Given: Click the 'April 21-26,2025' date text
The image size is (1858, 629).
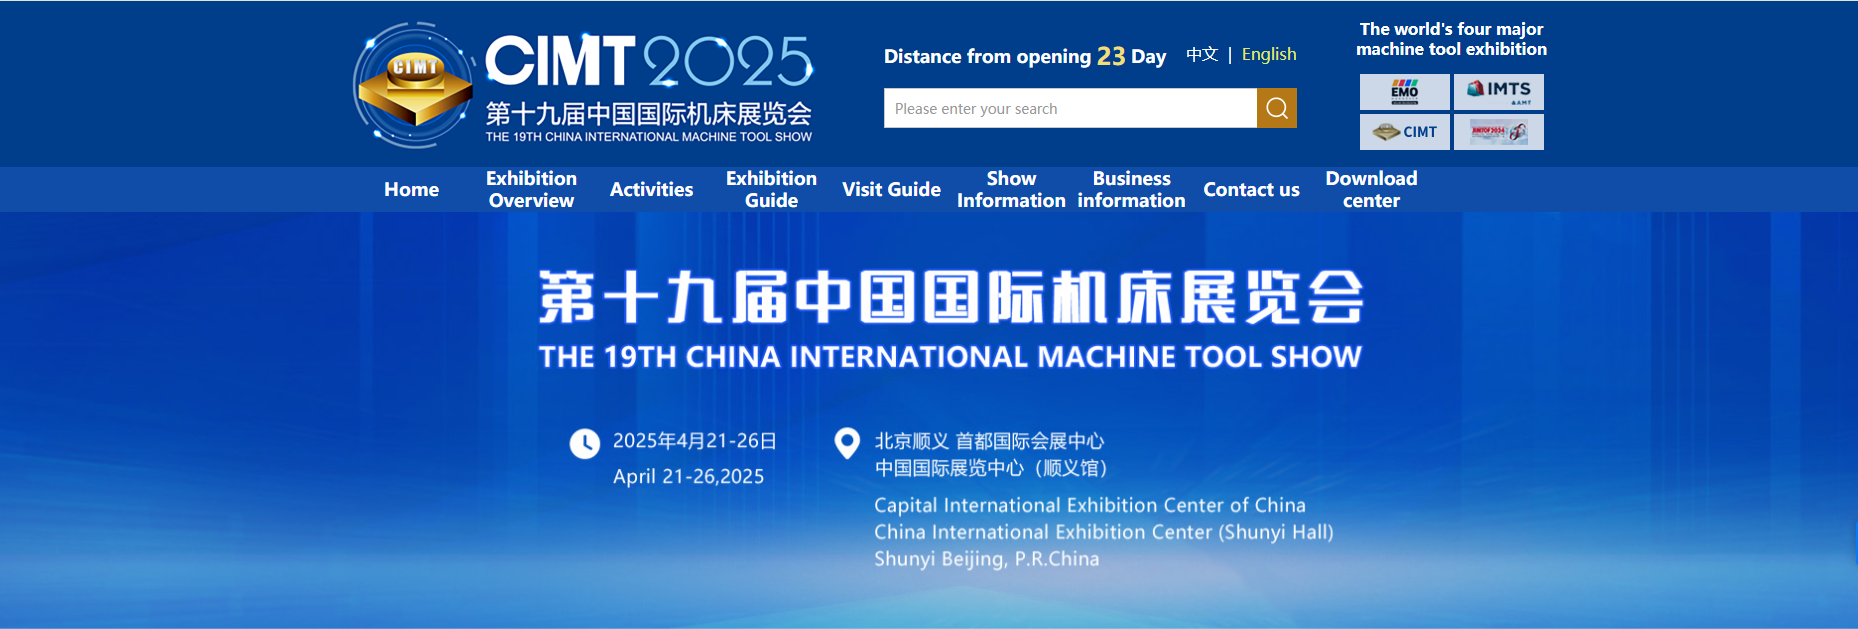Looking at the screenshot, I should coord(688,477).
